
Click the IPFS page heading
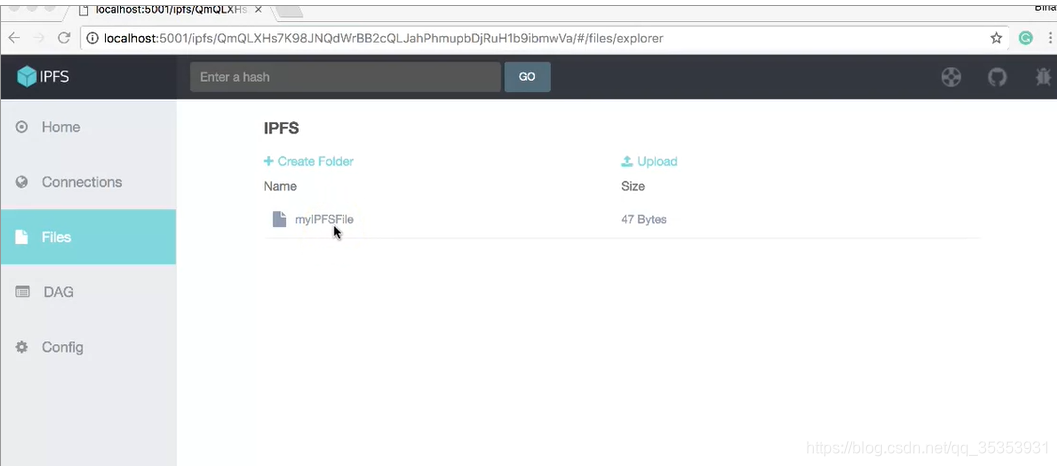coord(281,128)
